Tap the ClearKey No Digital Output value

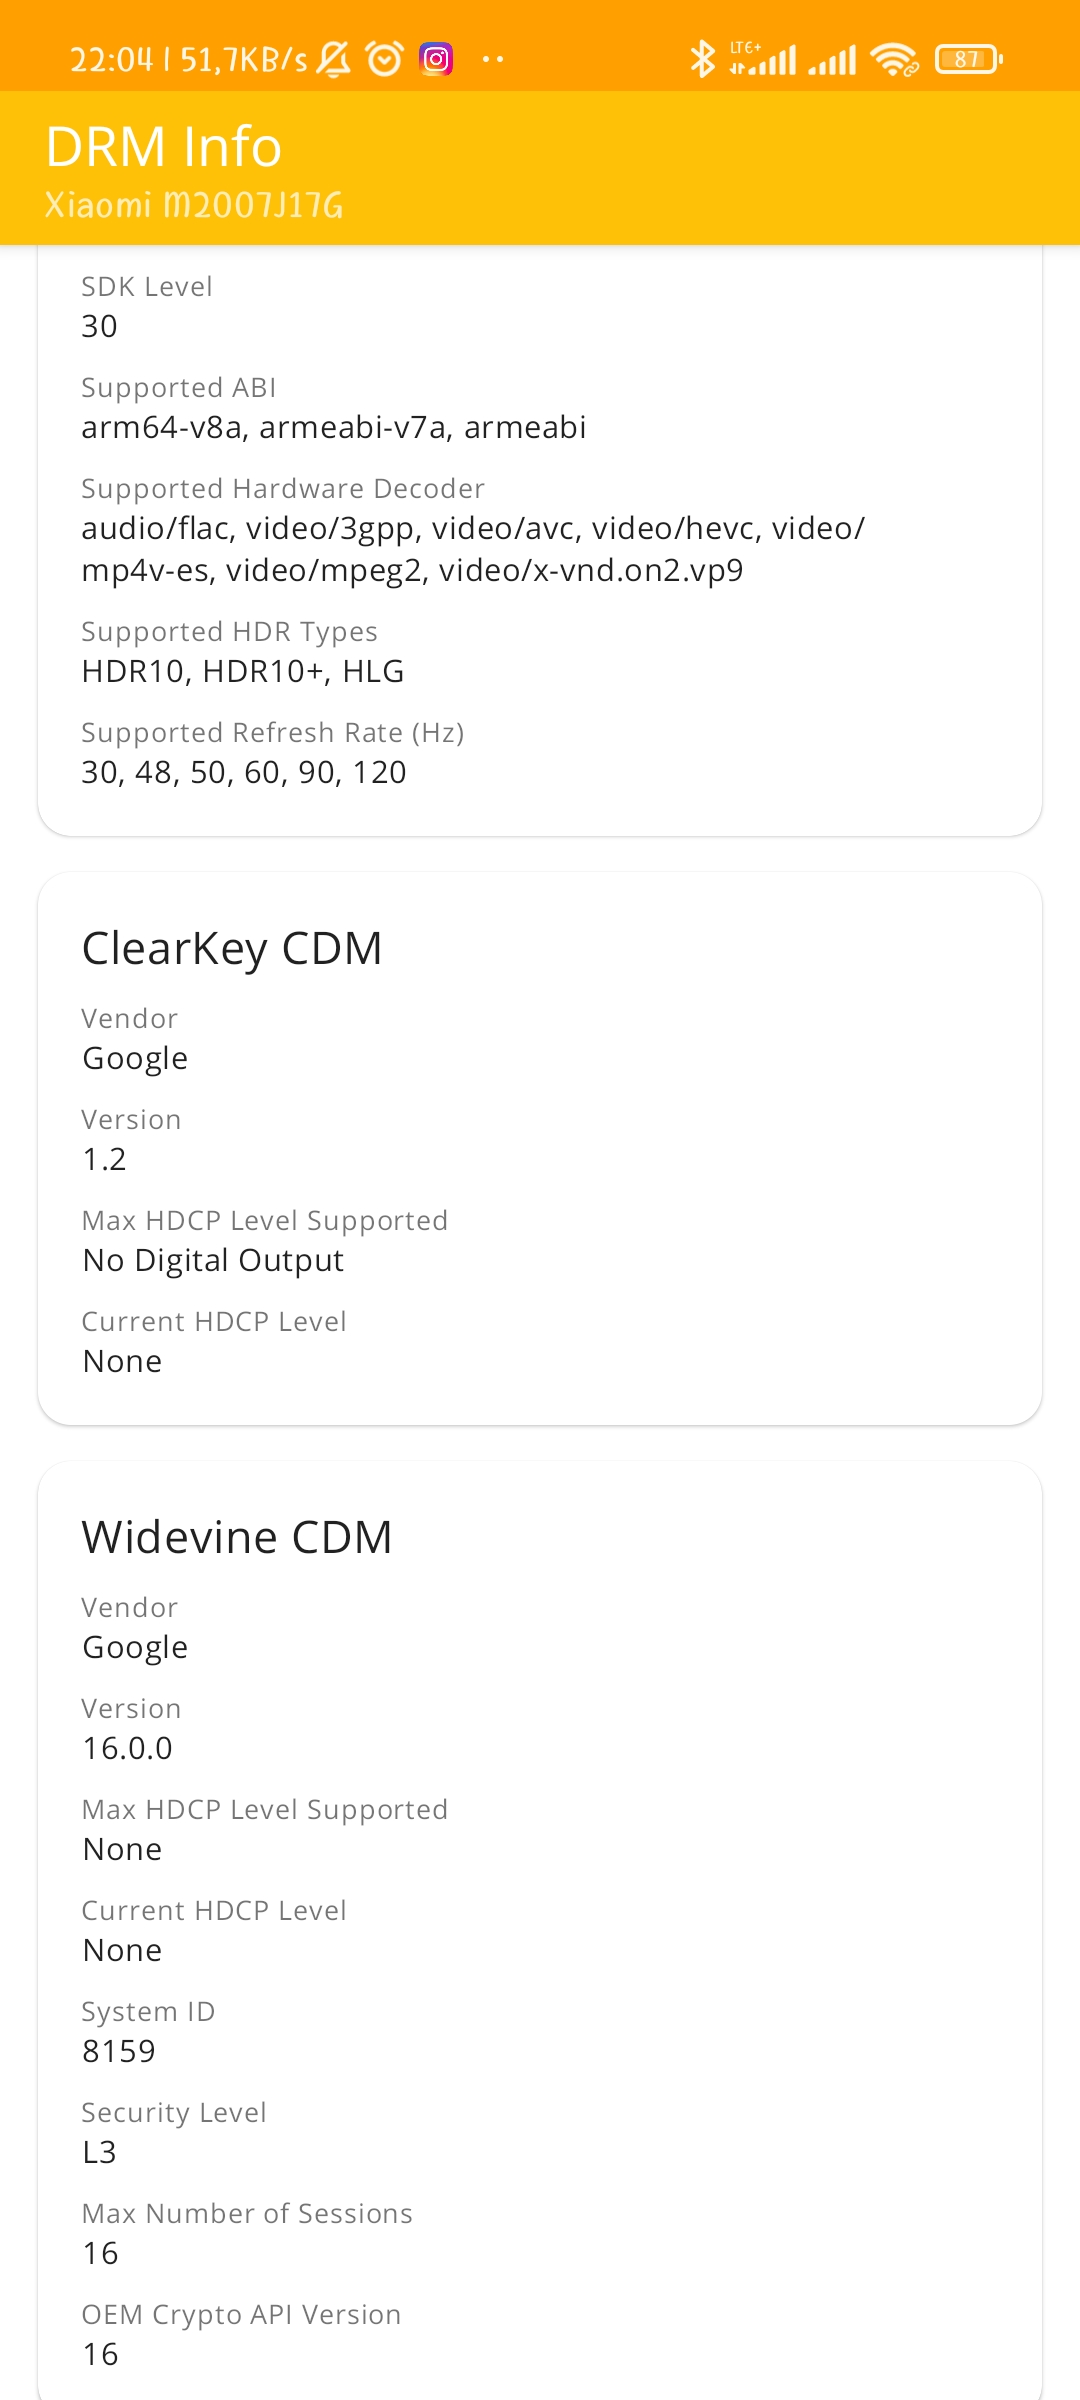213,1260
